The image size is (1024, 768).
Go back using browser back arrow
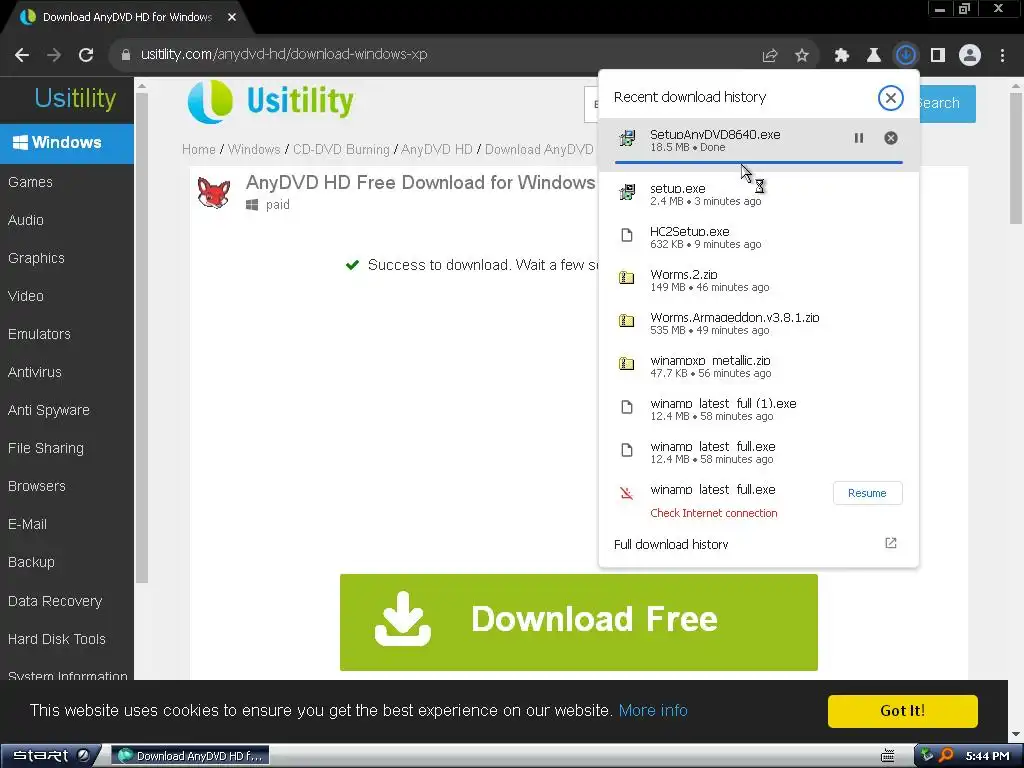[x=22, y=55]
